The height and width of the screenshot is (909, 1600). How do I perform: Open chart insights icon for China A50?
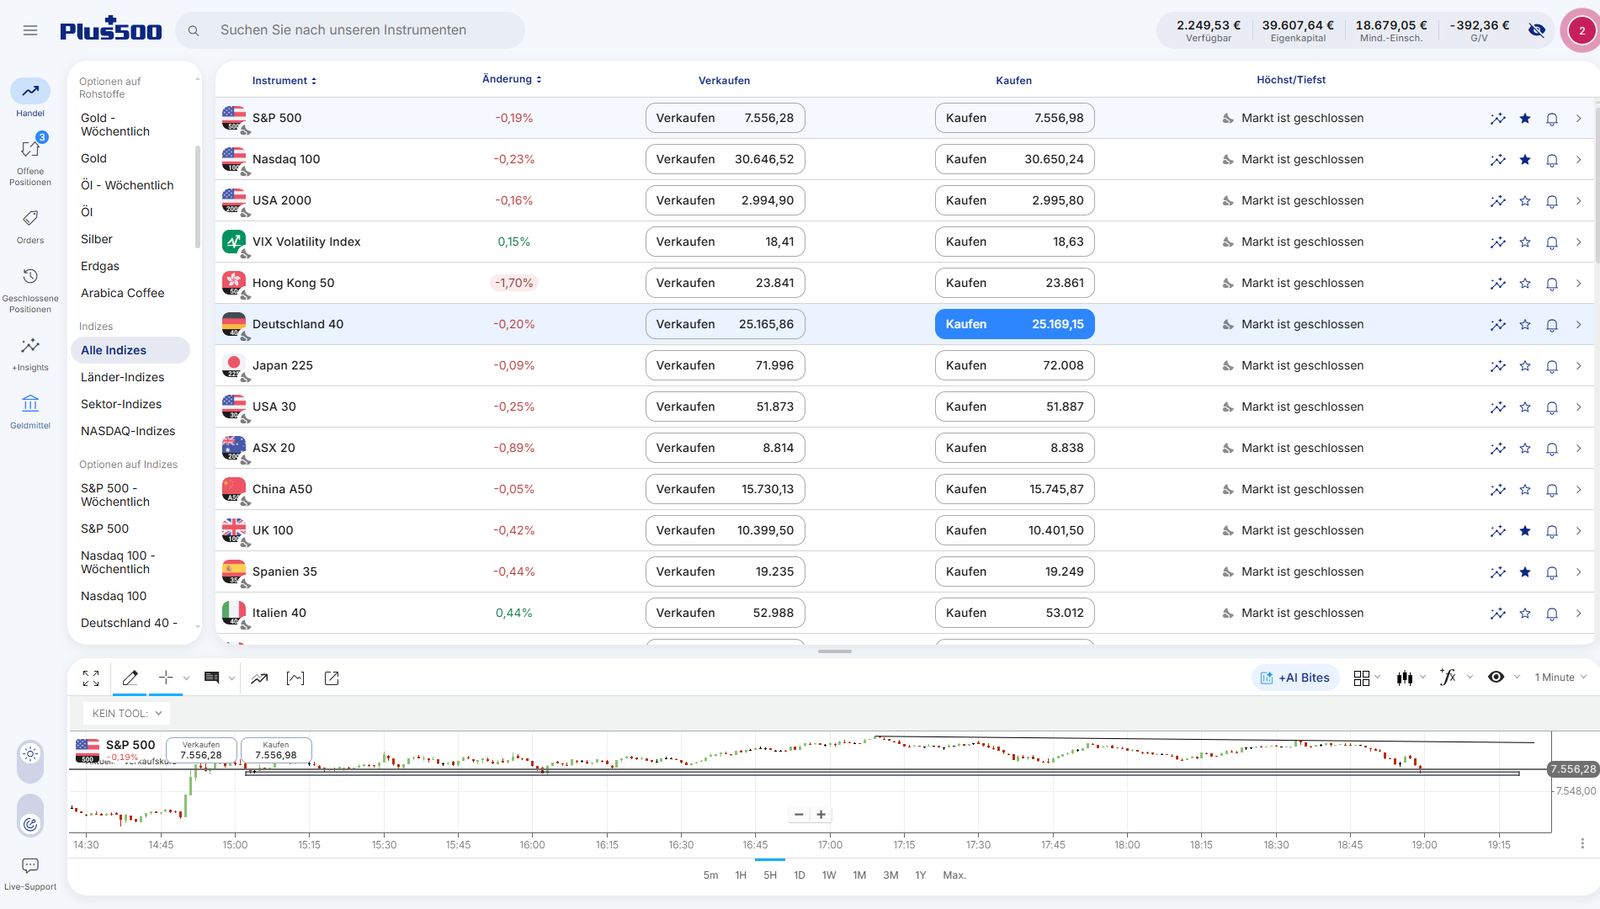point(1498,490)
